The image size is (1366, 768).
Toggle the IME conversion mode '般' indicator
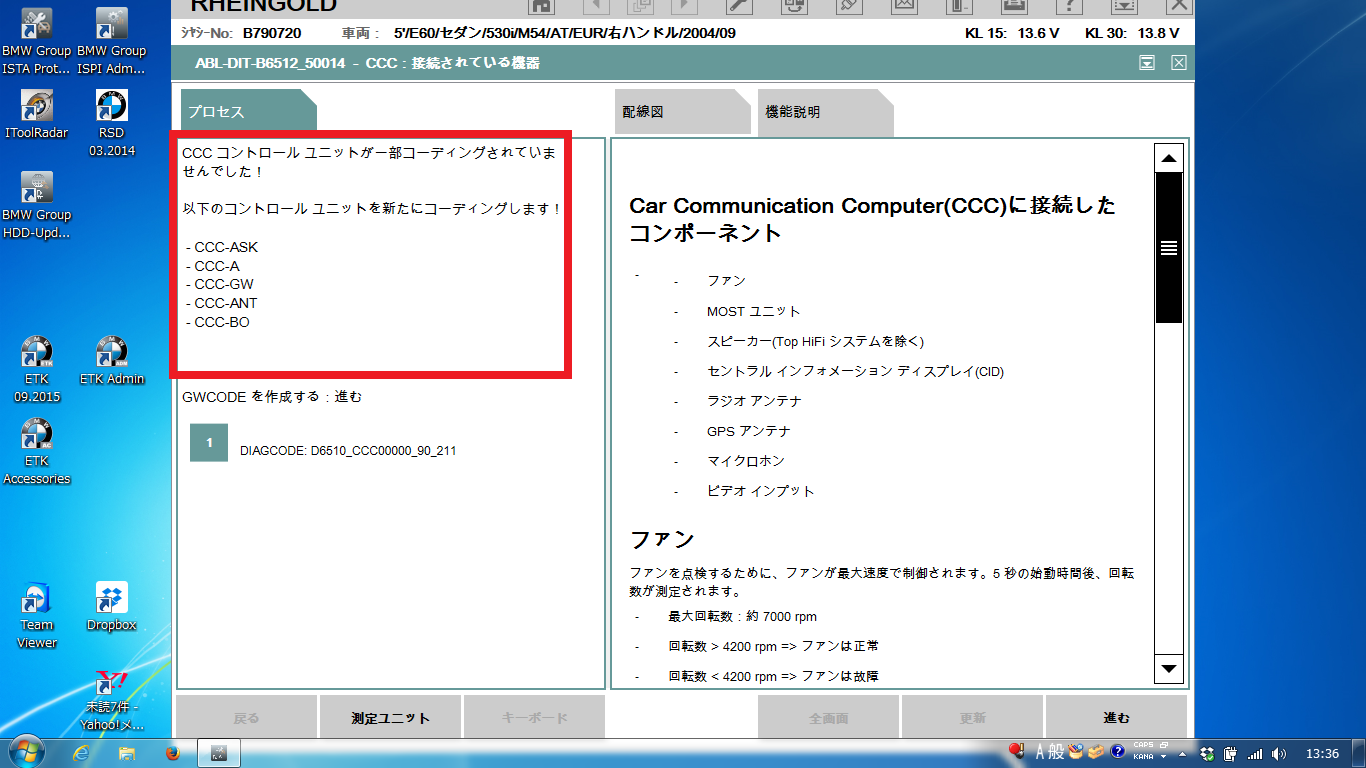[1056, 751]
